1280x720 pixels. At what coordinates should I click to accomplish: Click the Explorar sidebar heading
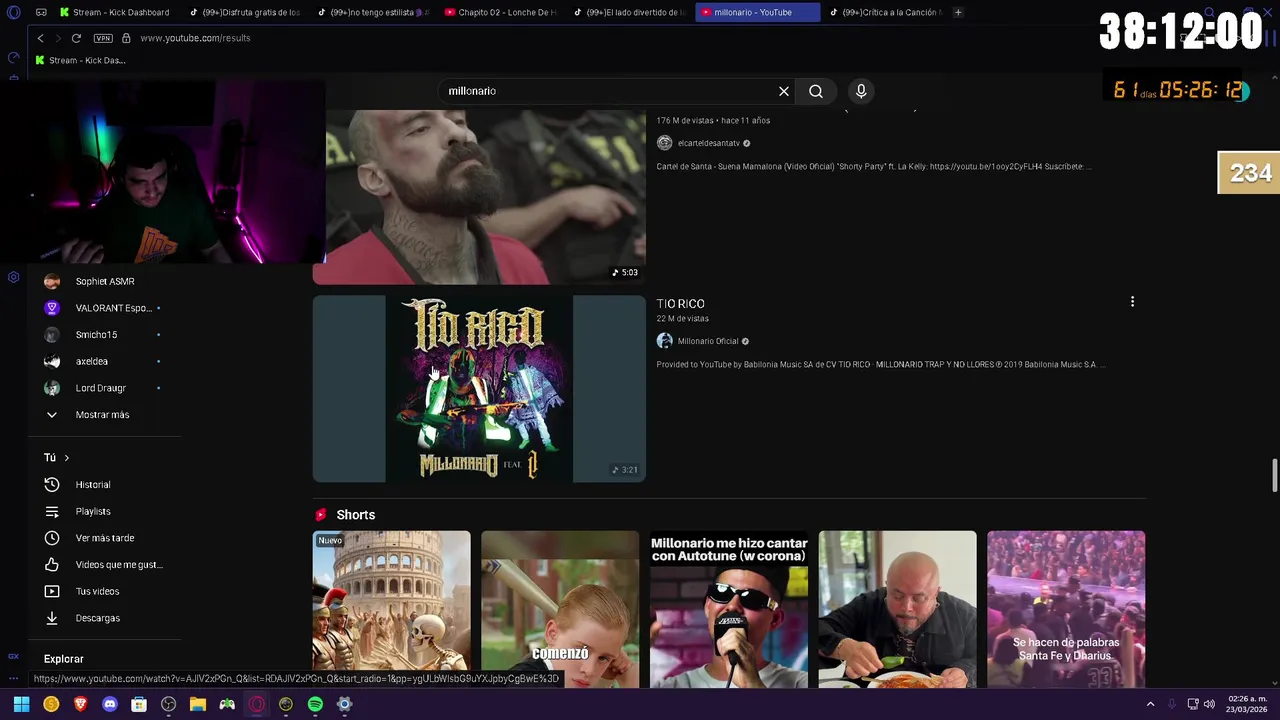(x=63, y=659)
